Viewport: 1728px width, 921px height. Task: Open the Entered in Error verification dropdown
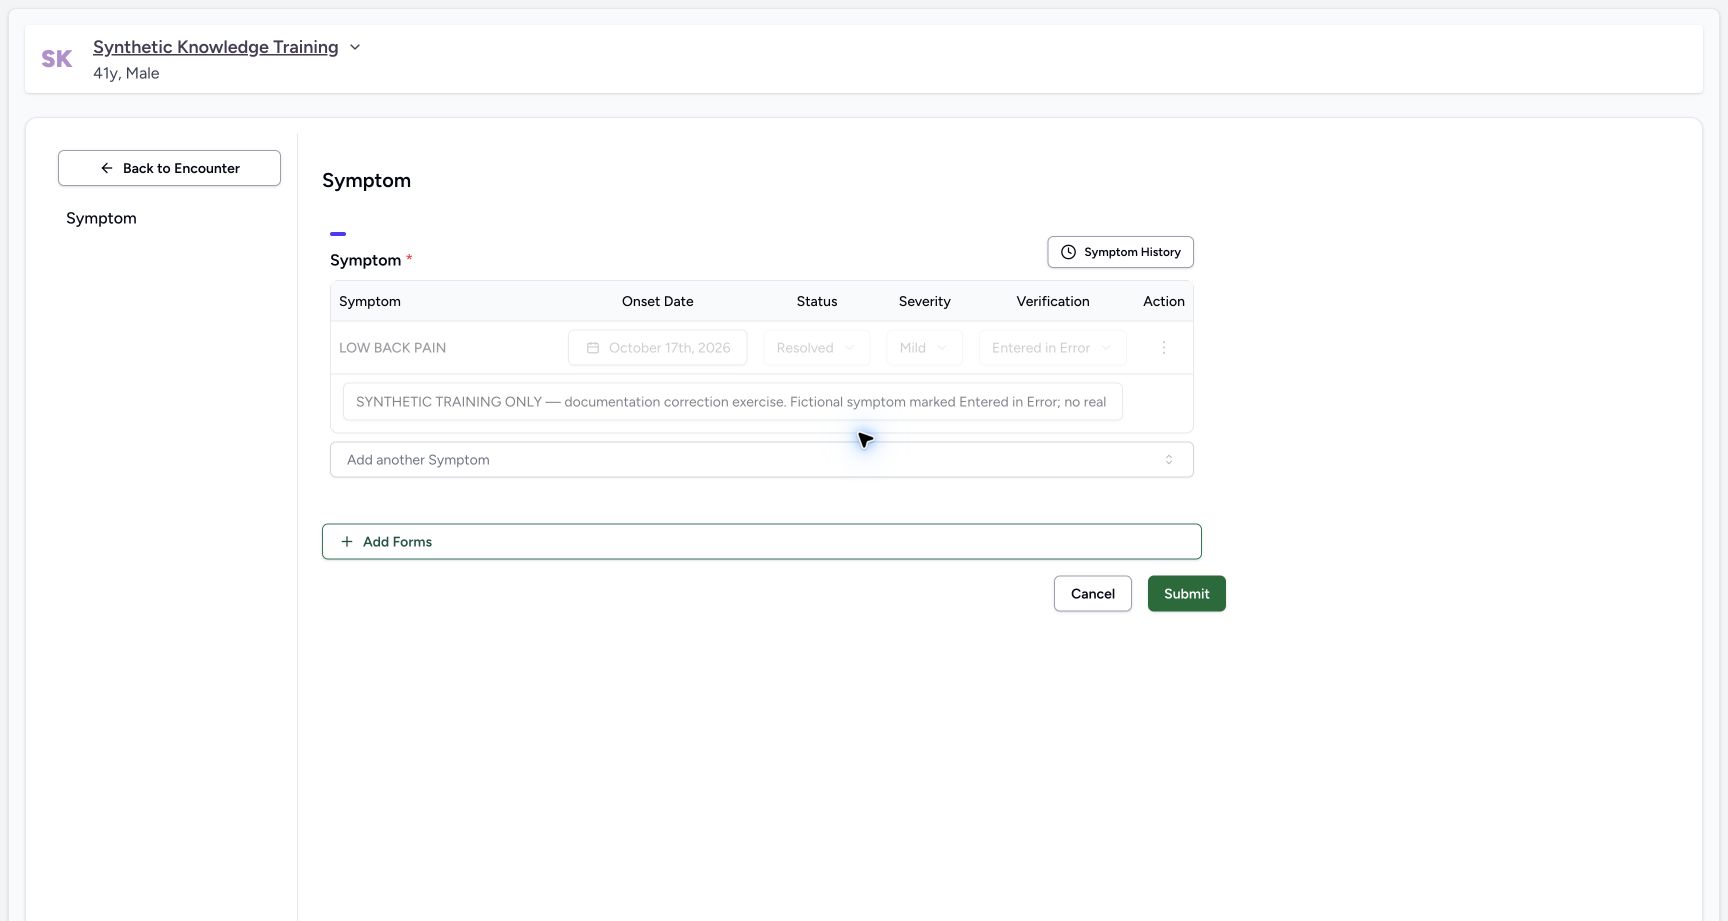(1052, 348)
